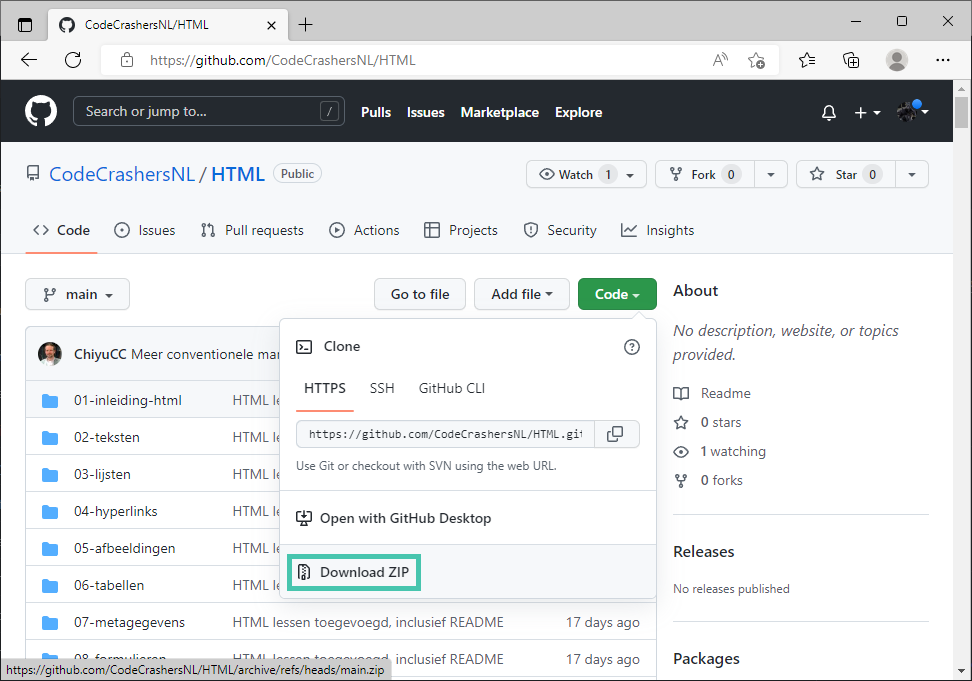Open Issues in the top navigation
The height and width of the screenshot is (681, 972).
tap(425, 112)
